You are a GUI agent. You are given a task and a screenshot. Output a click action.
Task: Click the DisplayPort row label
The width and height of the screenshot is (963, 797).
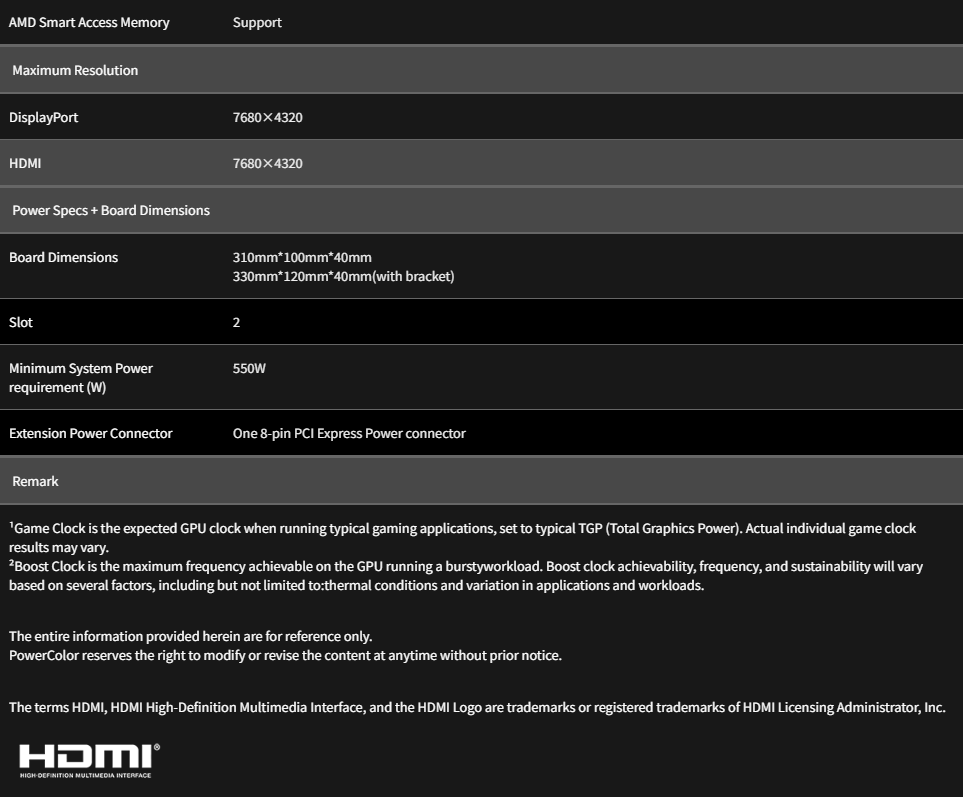(x=43, y=118)
